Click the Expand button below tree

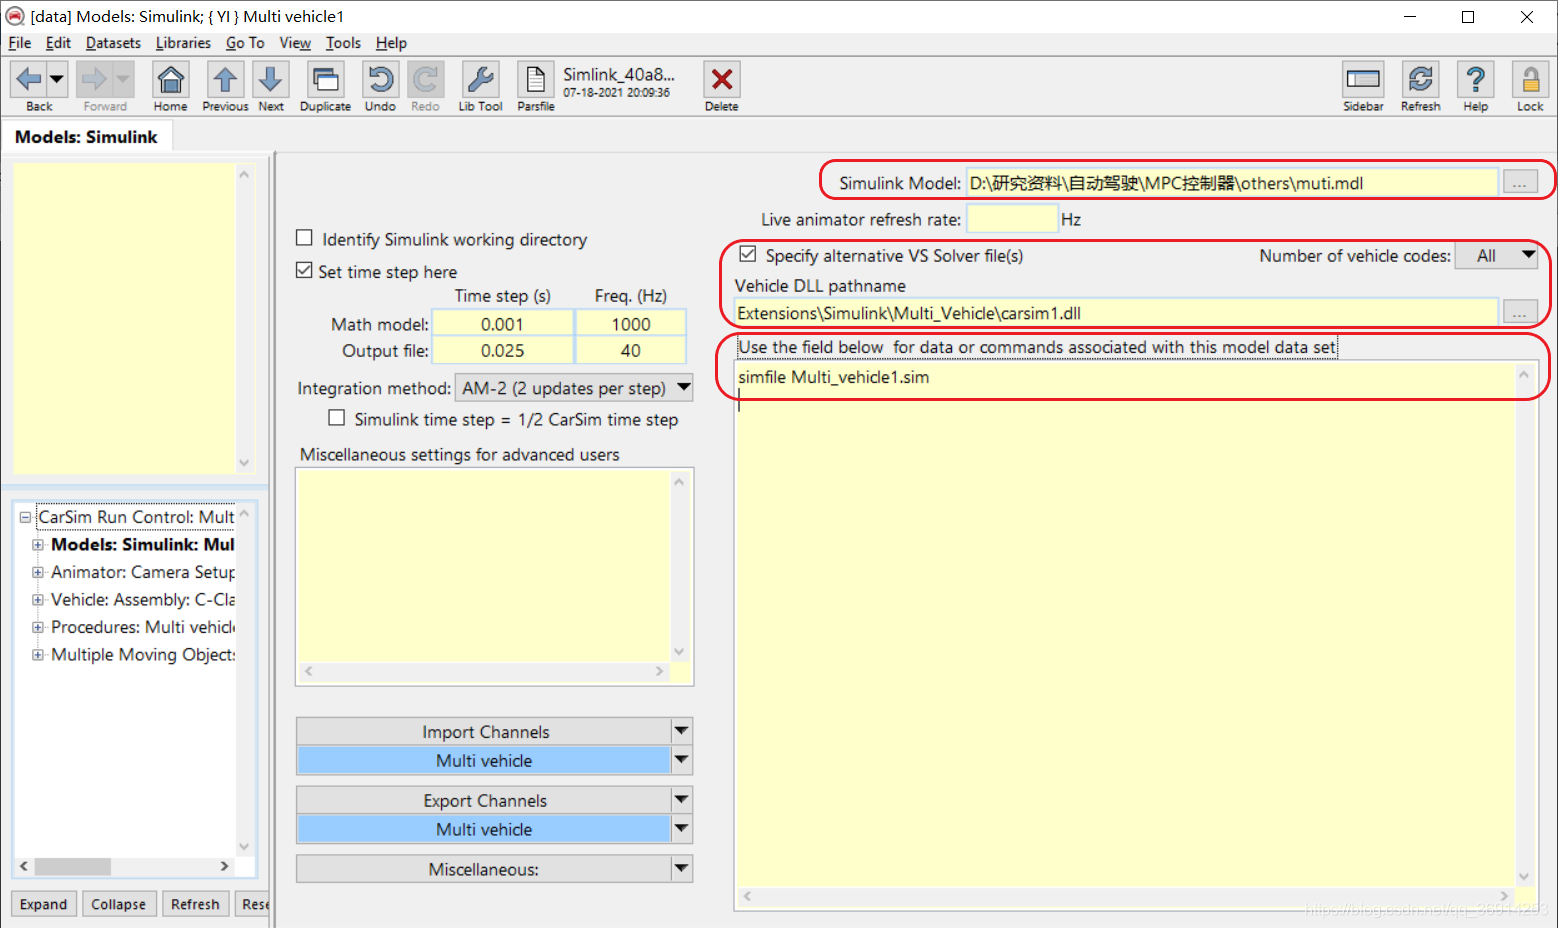pos(44,904)
